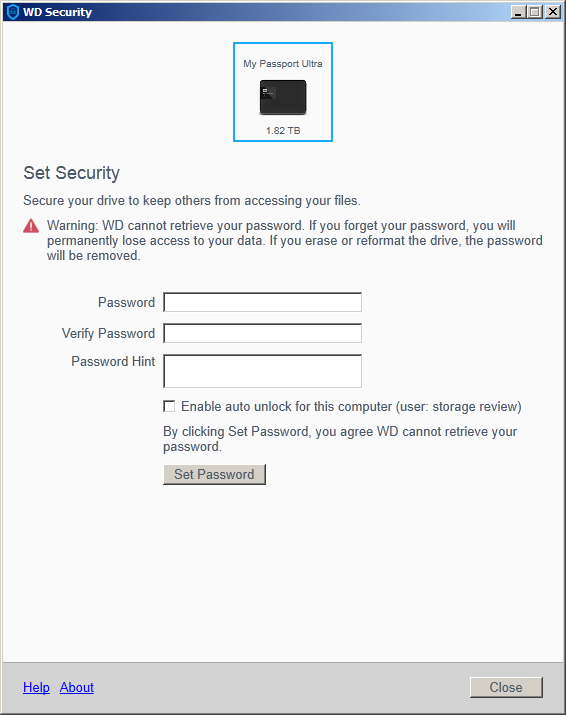Viewport: 566px width, 715px height.
Task: Click the WD Security title bar text
Action: click(x=57, y=12)
